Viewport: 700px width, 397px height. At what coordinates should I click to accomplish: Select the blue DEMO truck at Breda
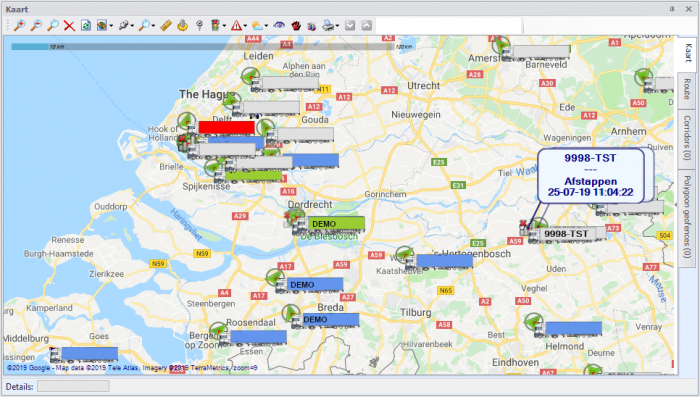325,320
